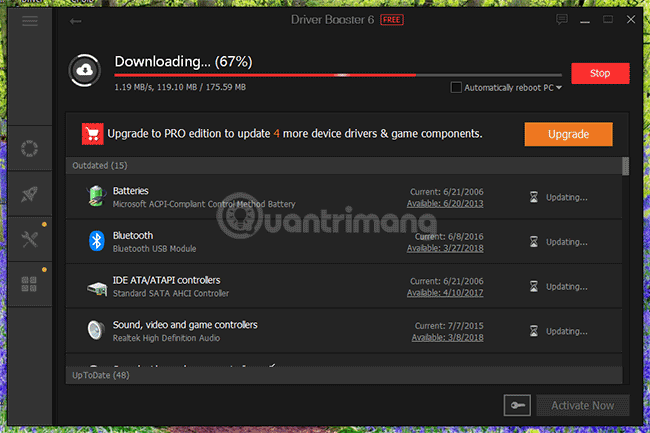Click the download progress bar

click(338, 75)
